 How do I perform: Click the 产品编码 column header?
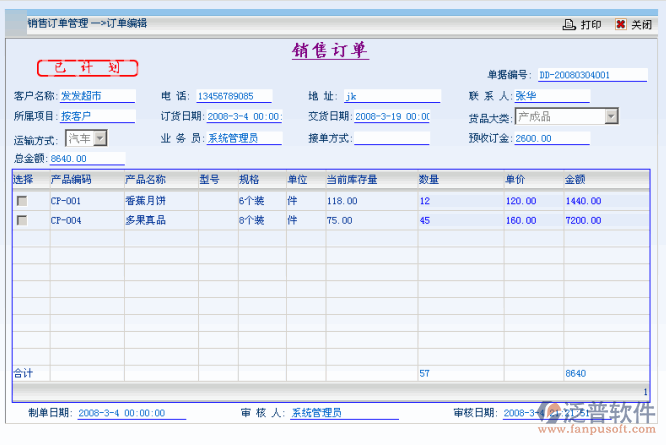coord(71,180)
